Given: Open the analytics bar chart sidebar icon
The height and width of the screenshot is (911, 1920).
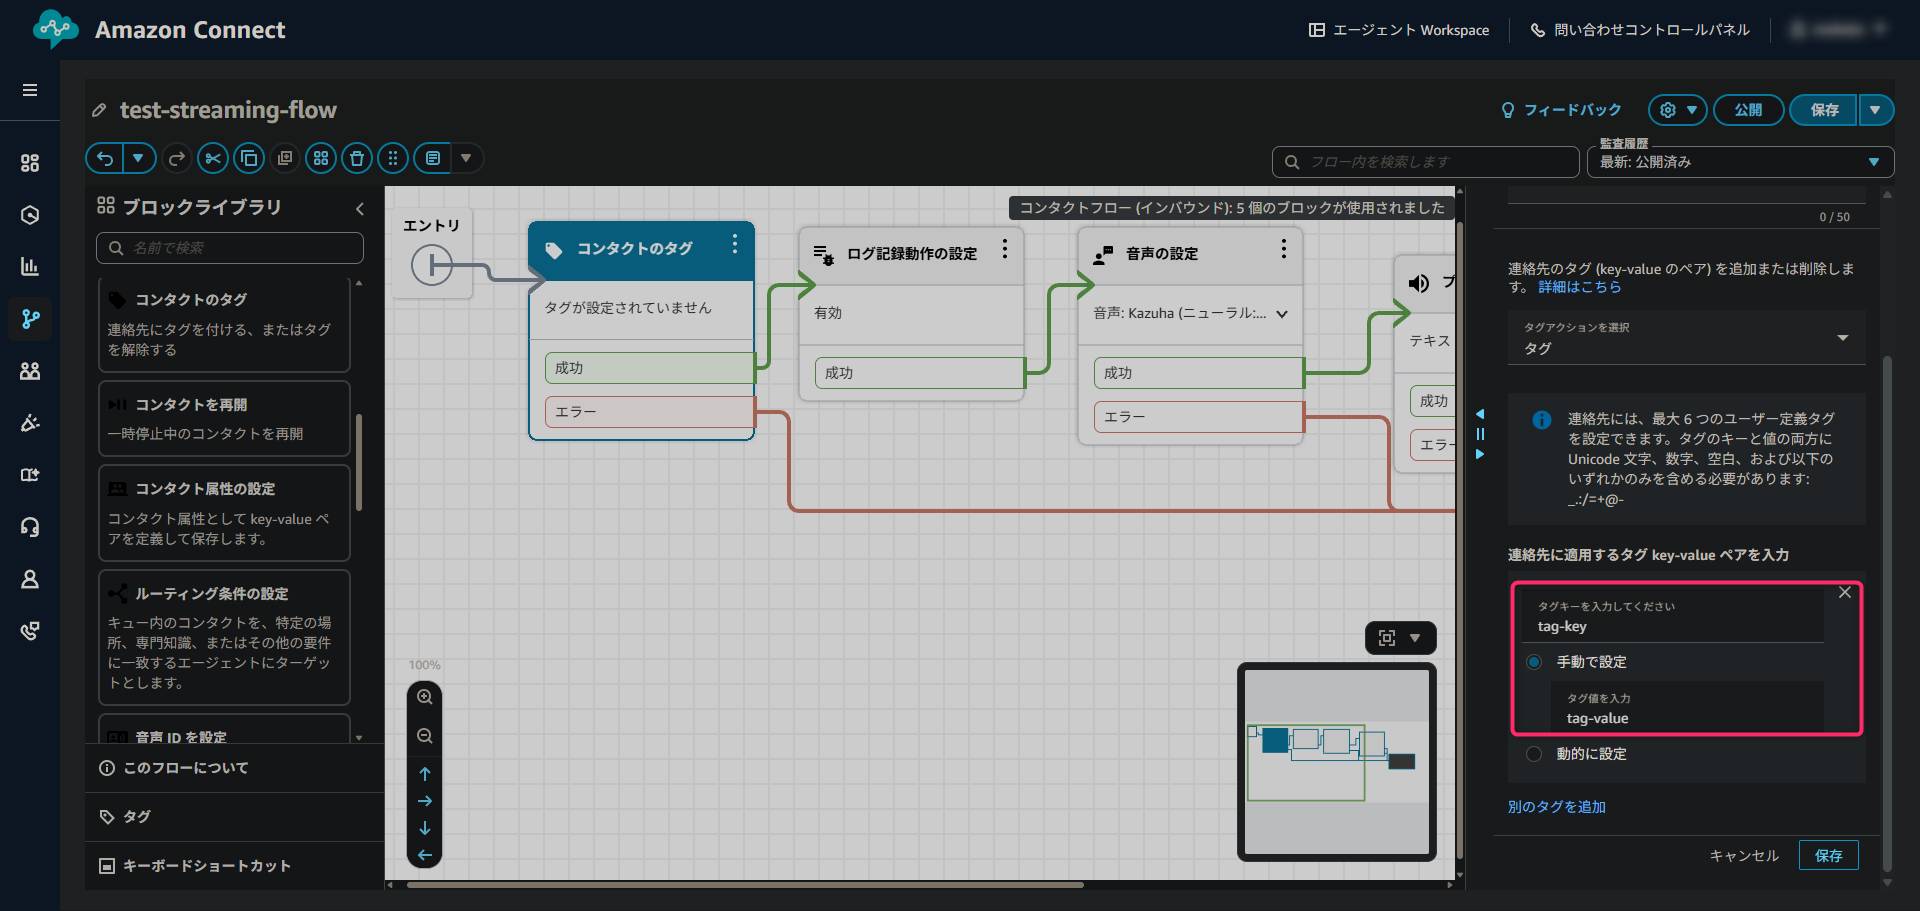Looking at the screenshot, I should pos(30,266).
